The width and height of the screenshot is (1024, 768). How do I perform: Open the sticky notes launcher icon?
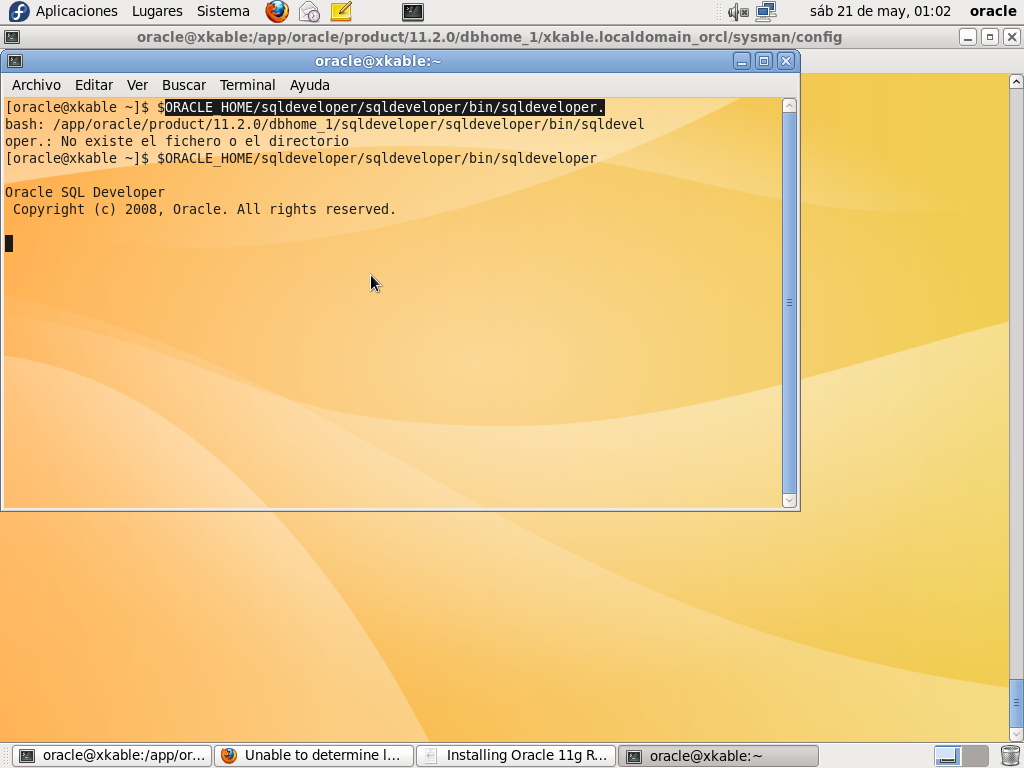(341, 11)
